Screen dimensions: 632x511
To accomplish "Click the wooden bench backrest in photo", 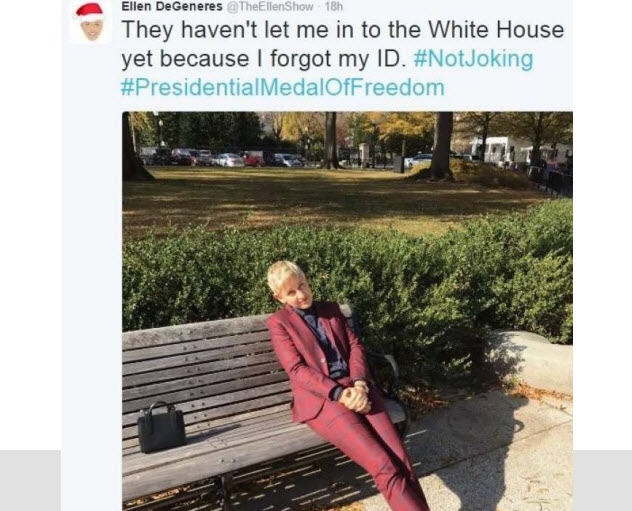I will tap(198, 363).
